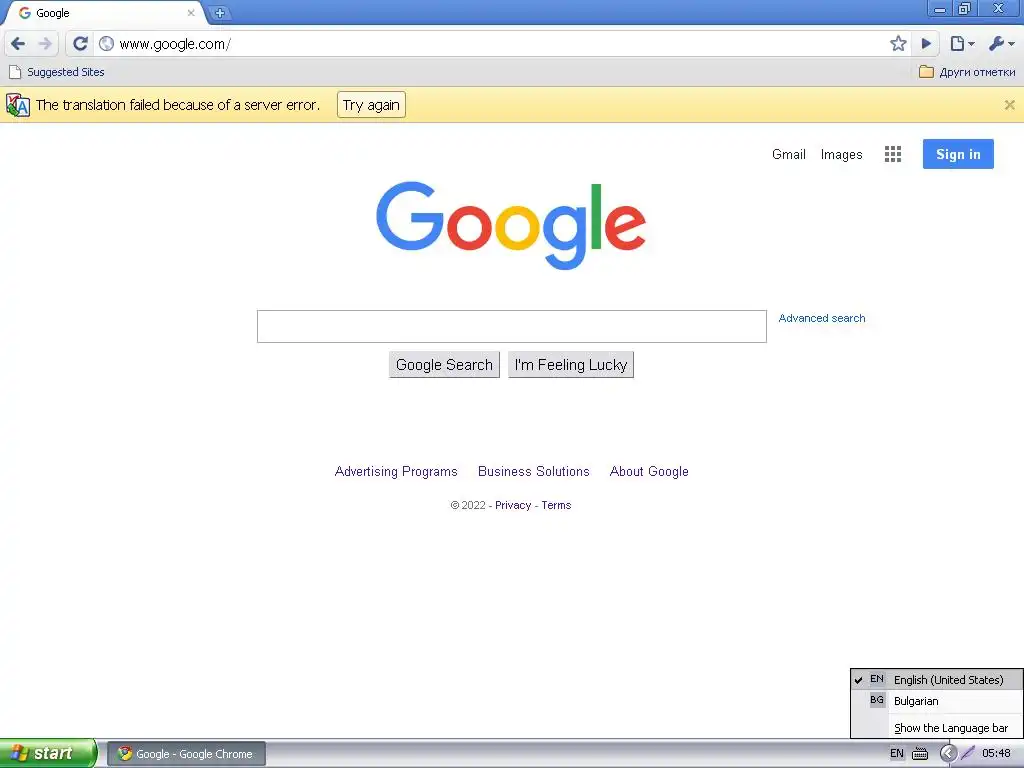
Task: Click the globe site info icon
Action: pyautogui.click(x=106, y=44)
